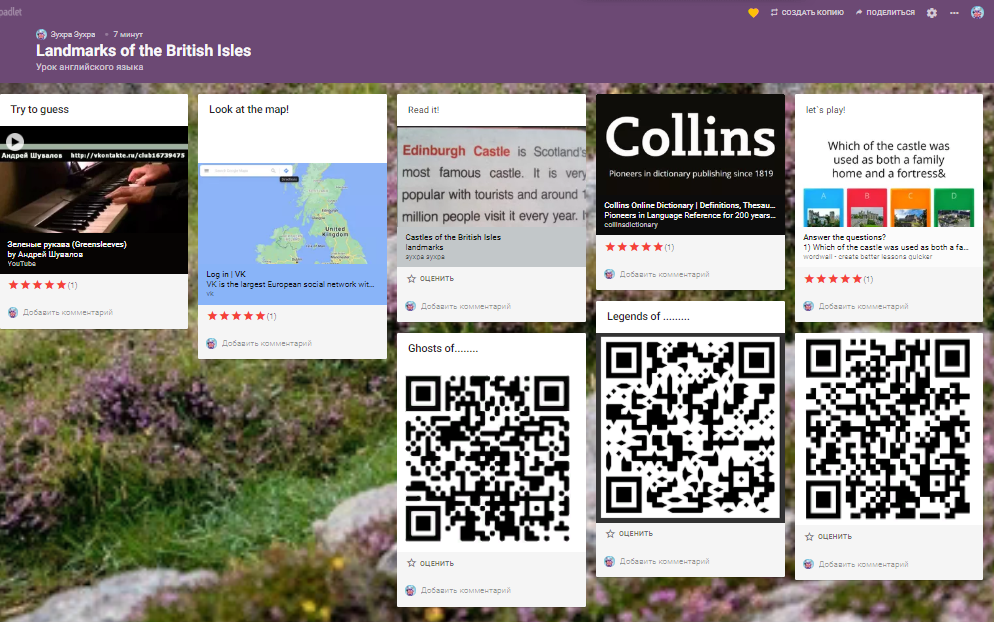Give fifth star on Try to guess post
This screenshot has width=994, height=622.
61,285
